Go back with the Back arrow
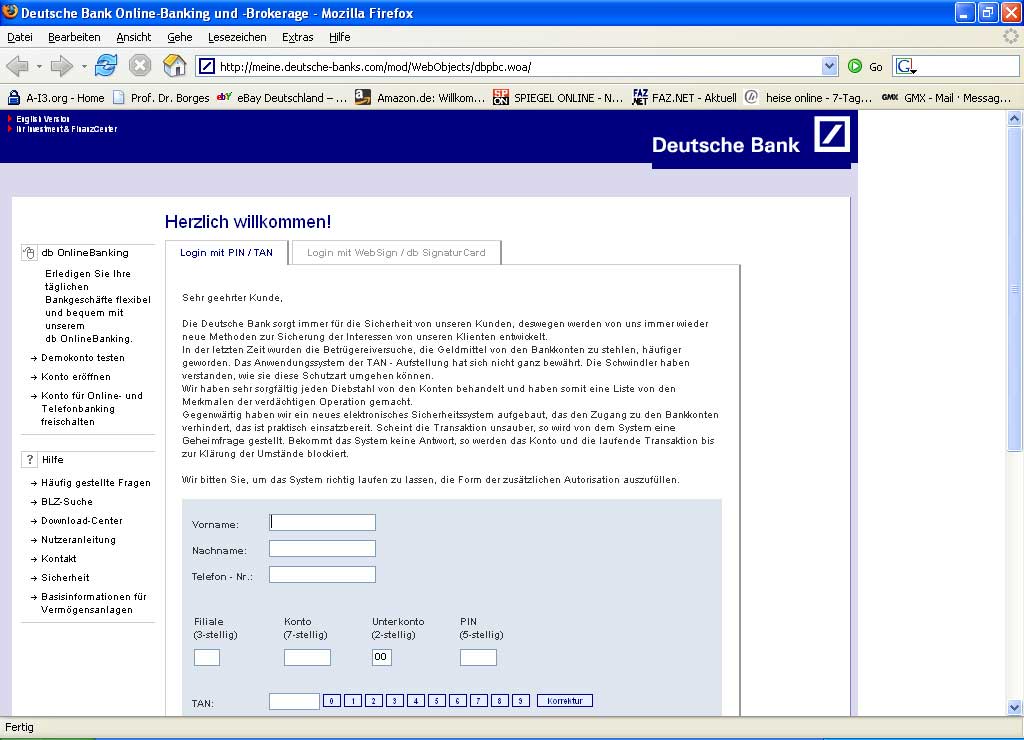 tap(18, 66)
